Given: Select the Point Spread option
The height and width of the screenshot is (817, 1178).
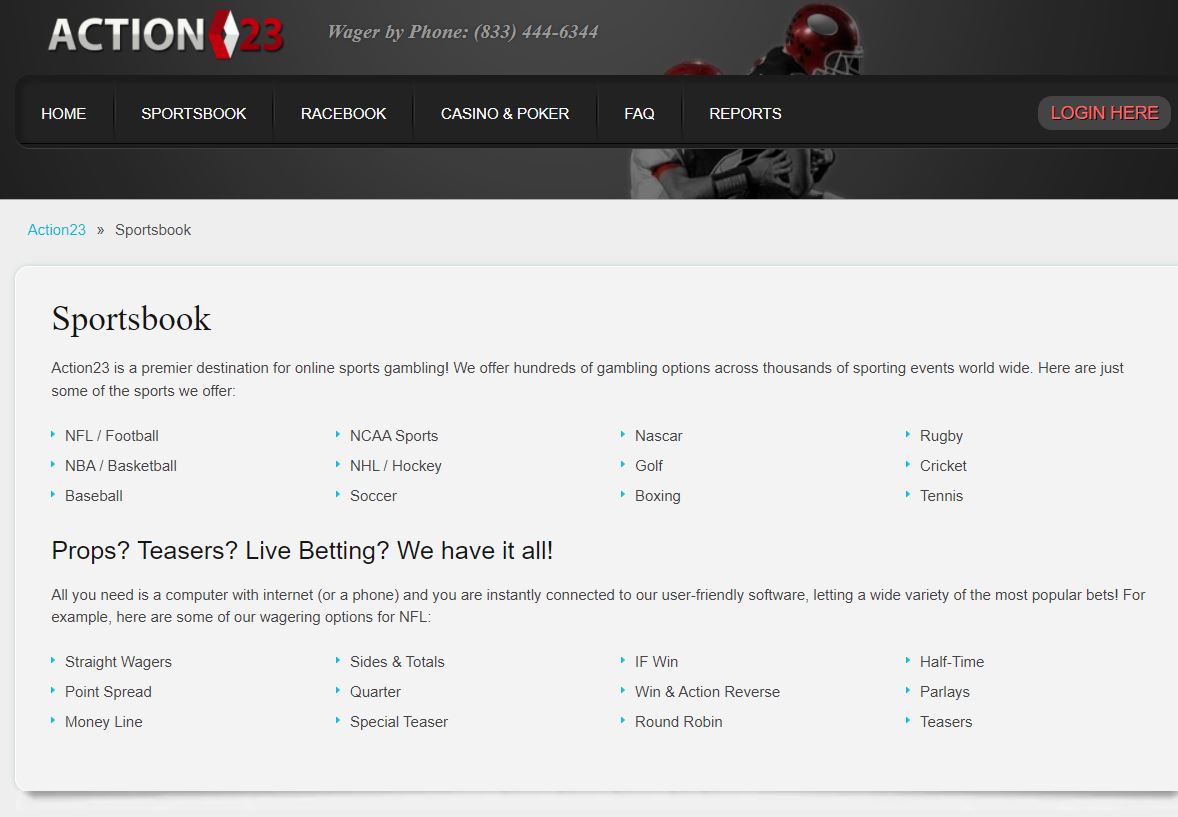Looking at the screenshot, I should 108,692.
